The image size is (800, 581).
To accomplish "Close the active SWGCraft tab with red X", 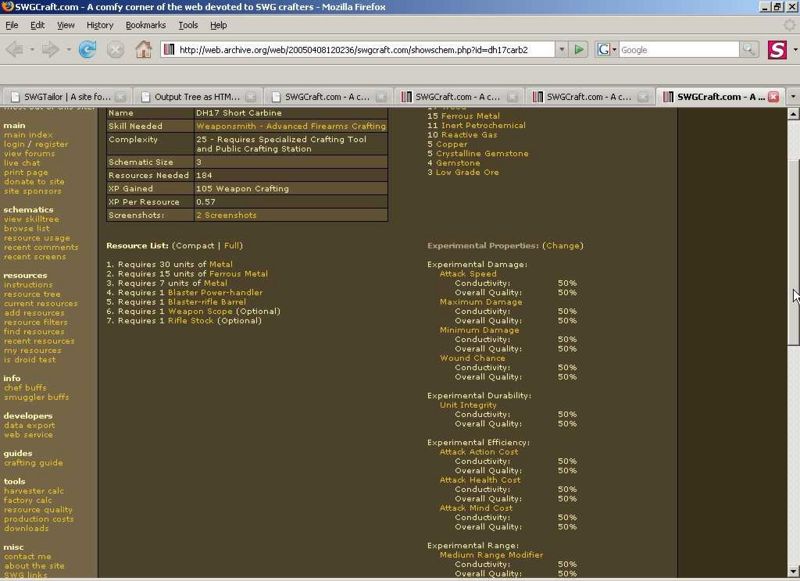I will coord(772,97).
